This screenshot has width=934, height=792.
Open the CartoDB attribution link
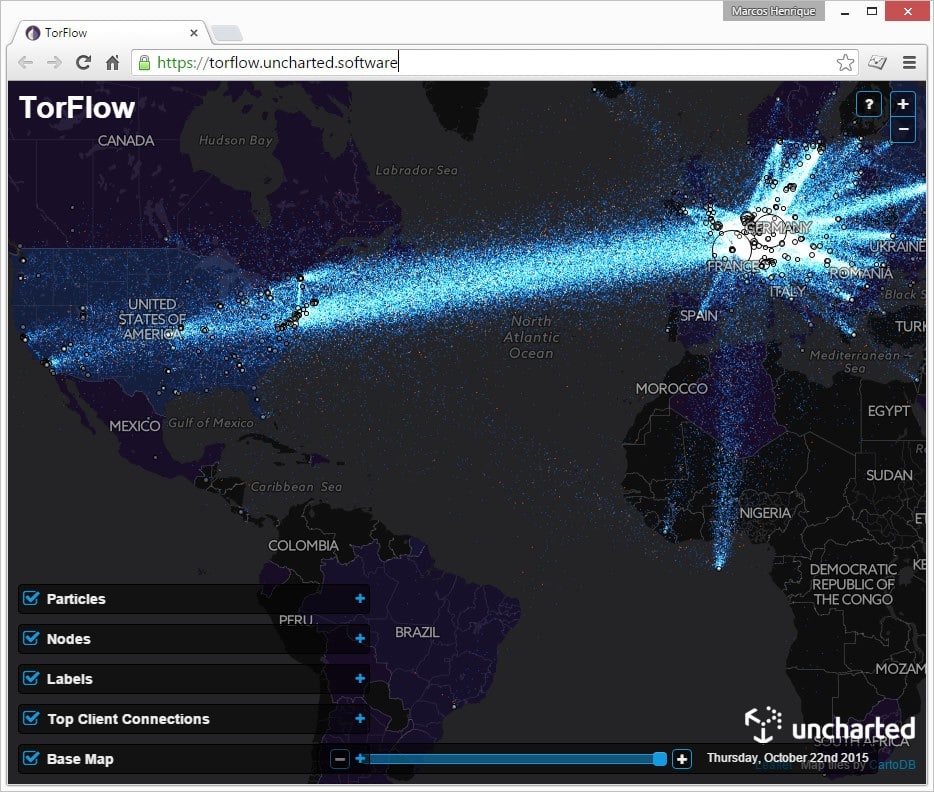point(892,765)
